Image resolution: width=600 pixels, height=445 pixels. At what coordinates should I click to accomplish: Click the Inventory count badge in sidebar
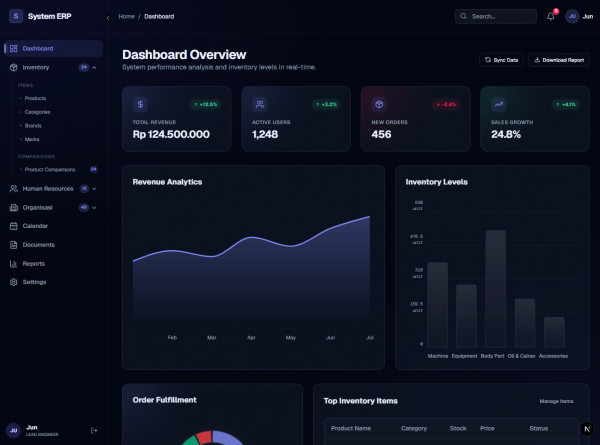tap(84, 67)
